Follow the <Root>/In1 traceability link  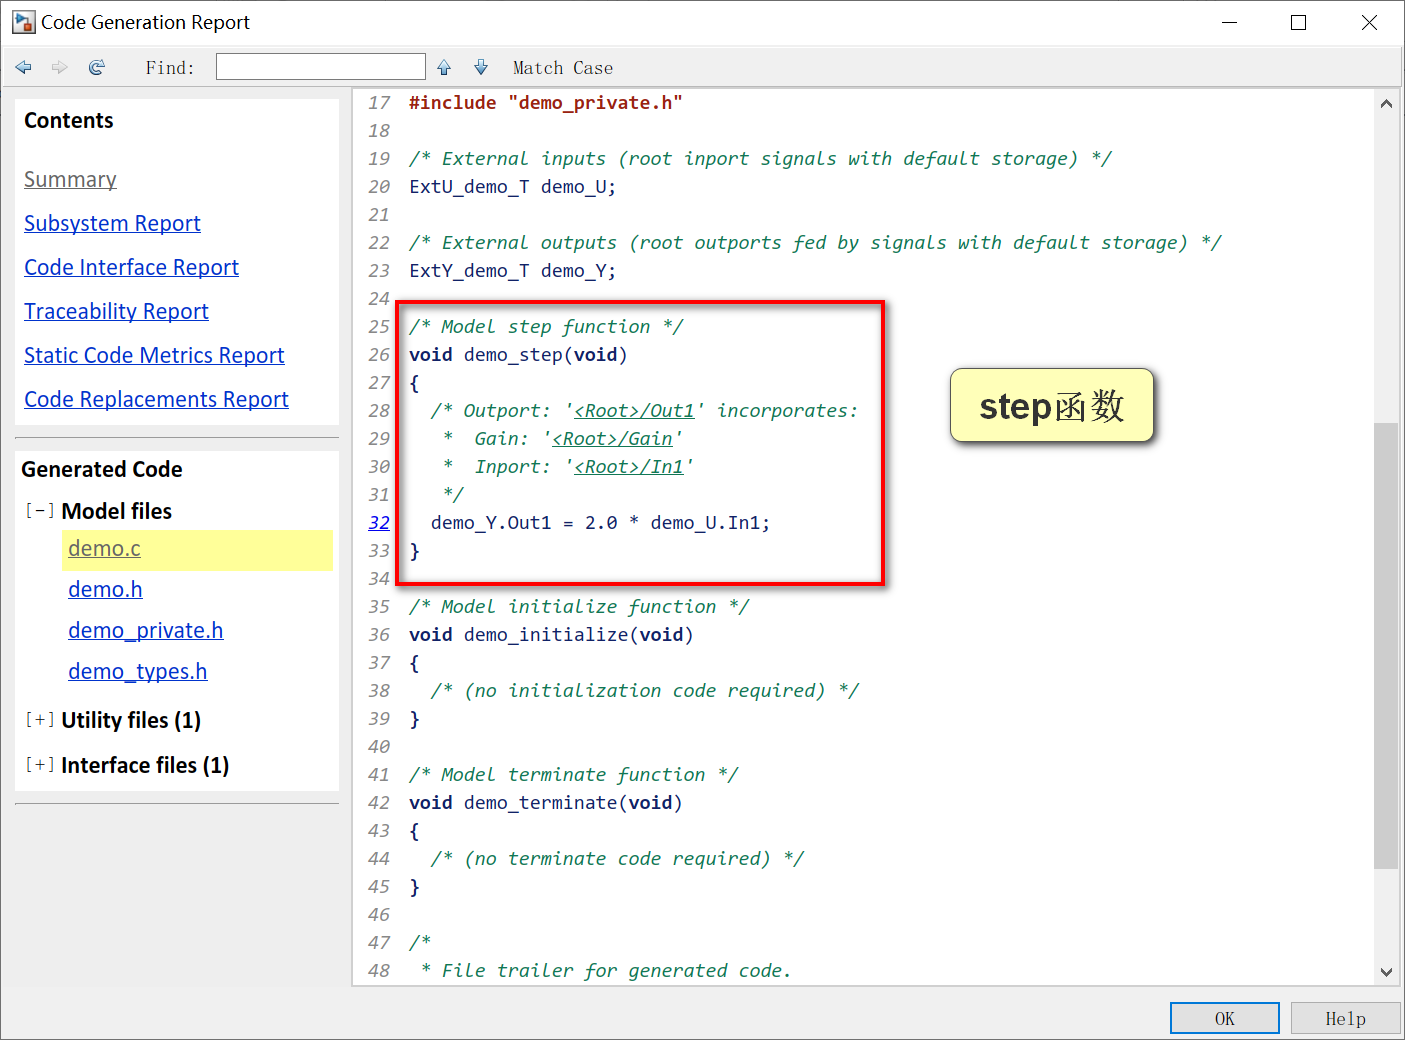(x=629, y=467)
